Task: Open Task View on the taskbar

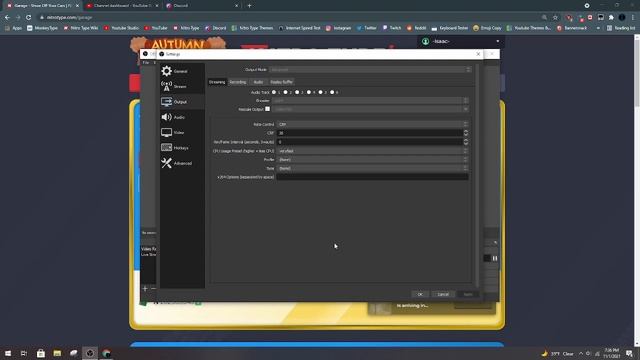Action: (x=24, y=353)
